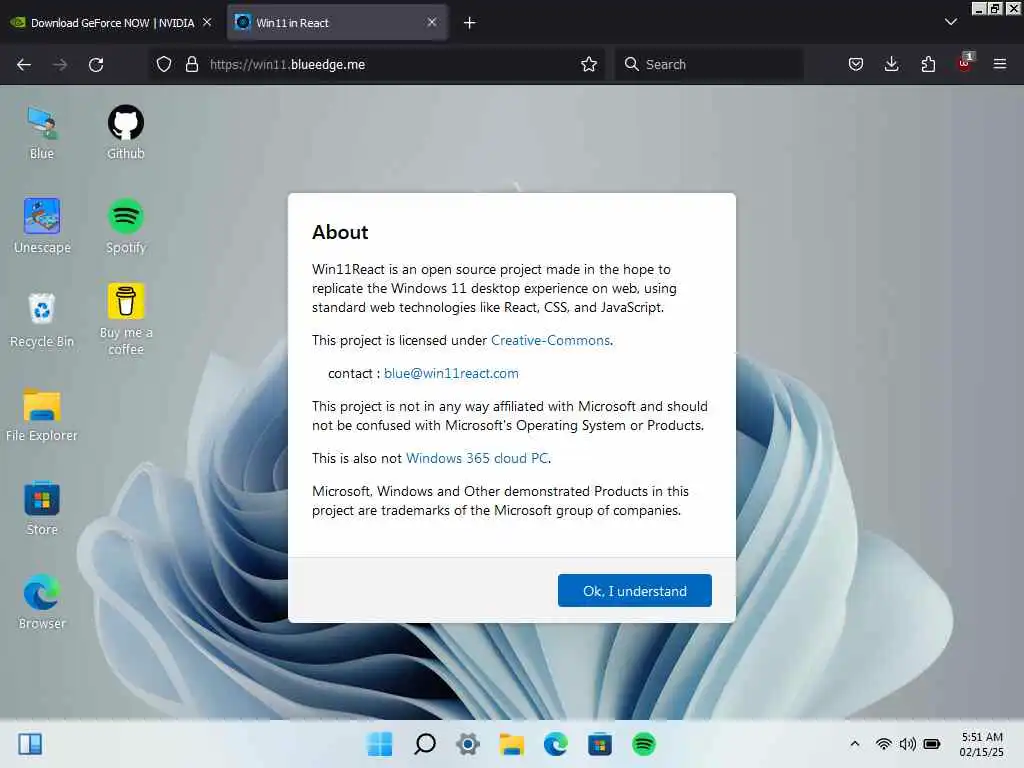Reload the current page
1024x768 pixels.
pos(96,64)
